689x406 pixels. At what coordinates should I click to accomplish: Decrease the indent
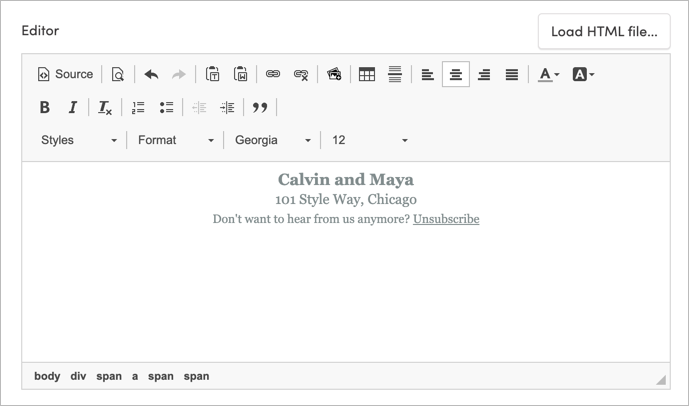coord(199,107)
